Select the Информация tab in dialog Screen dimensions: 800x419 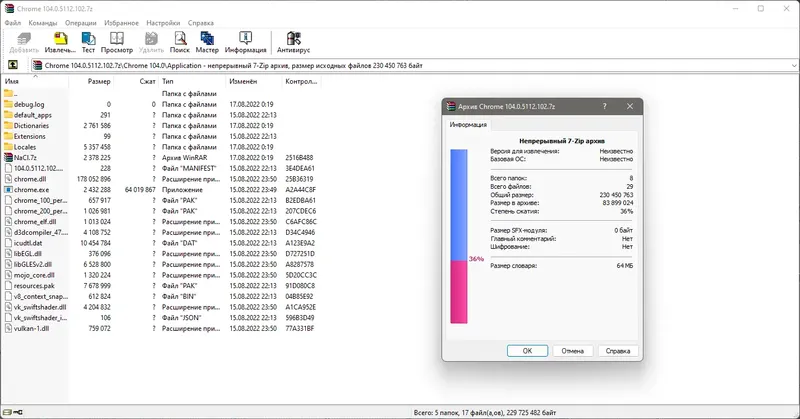(468, 125)
